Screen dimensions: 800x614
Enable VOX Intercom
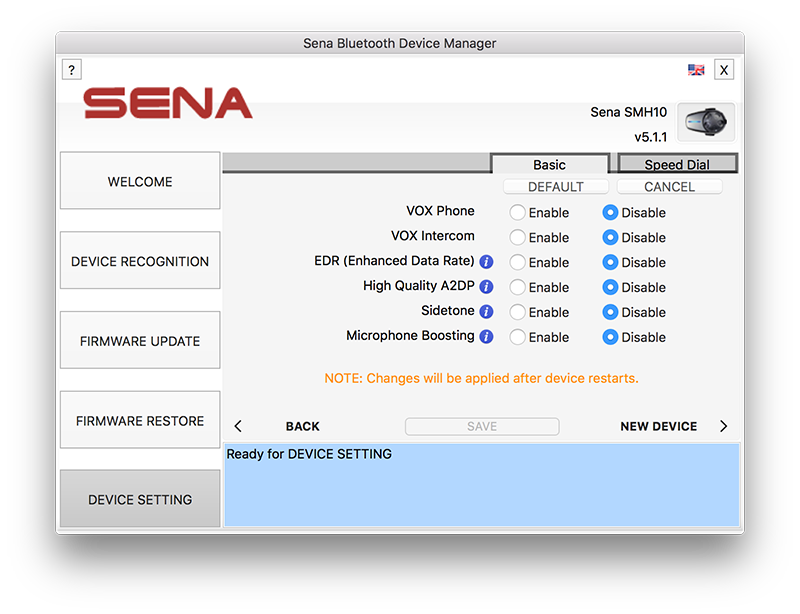[x=517, y=237]
